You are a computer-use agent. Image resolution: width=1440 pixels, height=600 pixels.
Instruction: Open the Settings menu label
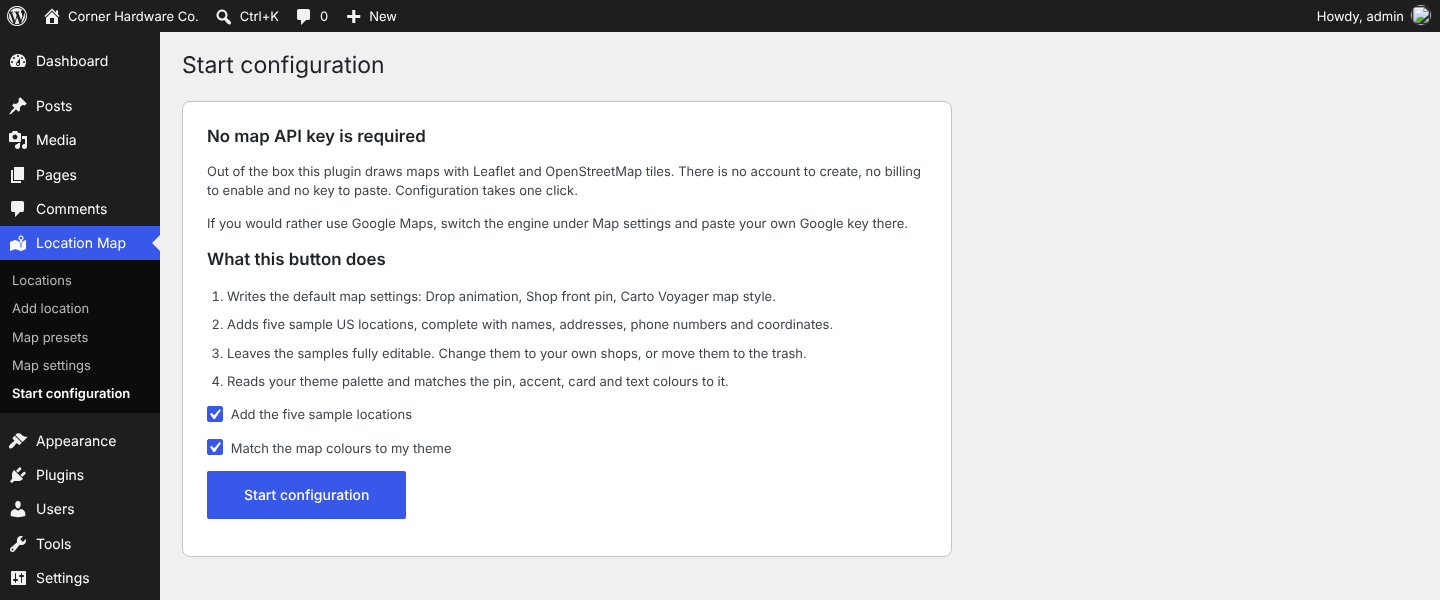(x=63, y=578)
